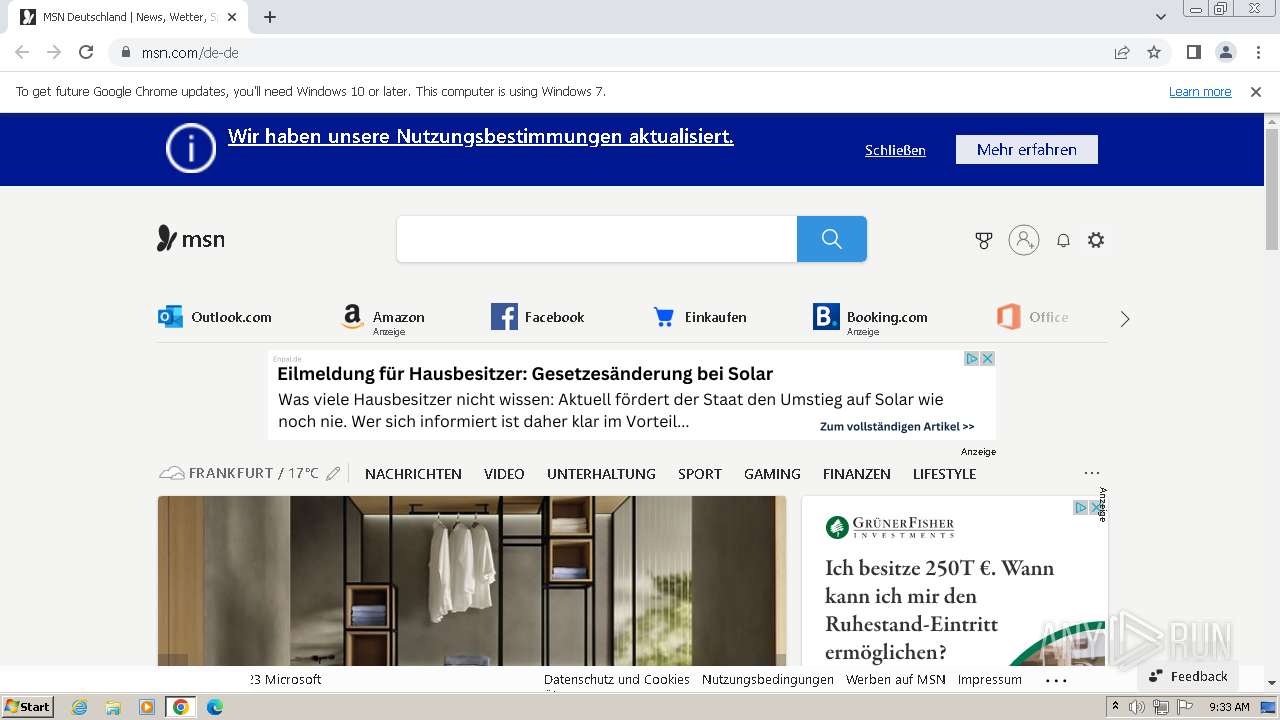The image size is (1280, 720).
Task: Focus the MSN search field
Action: point(597,239)
